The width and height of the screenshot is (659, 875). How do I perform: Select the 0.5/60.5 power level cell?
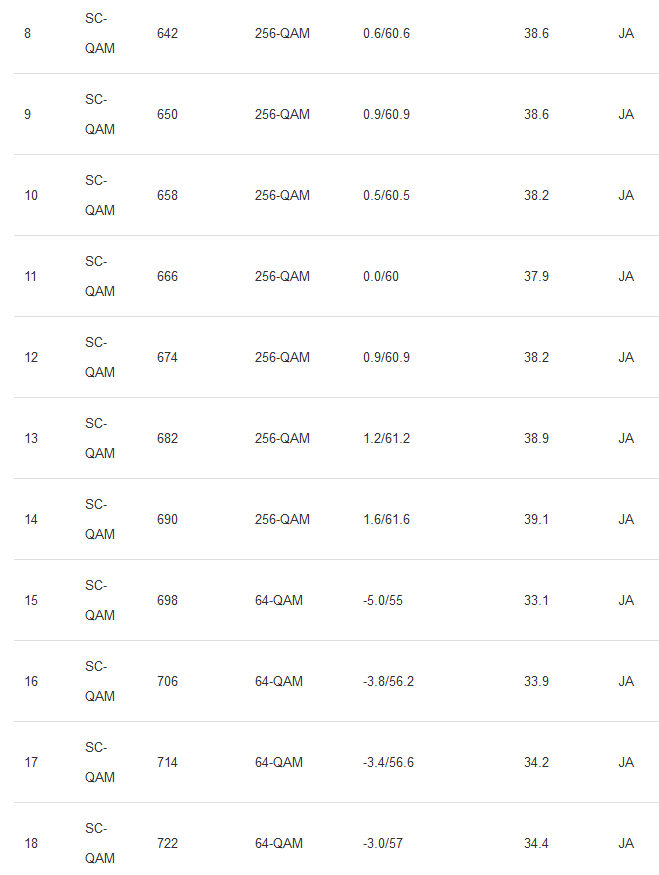click(x=386, y=196)
